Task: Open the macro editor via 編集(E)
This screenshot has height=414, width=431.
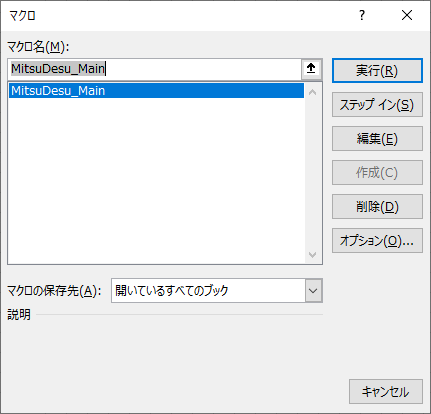Action: (x=377, y=139)
